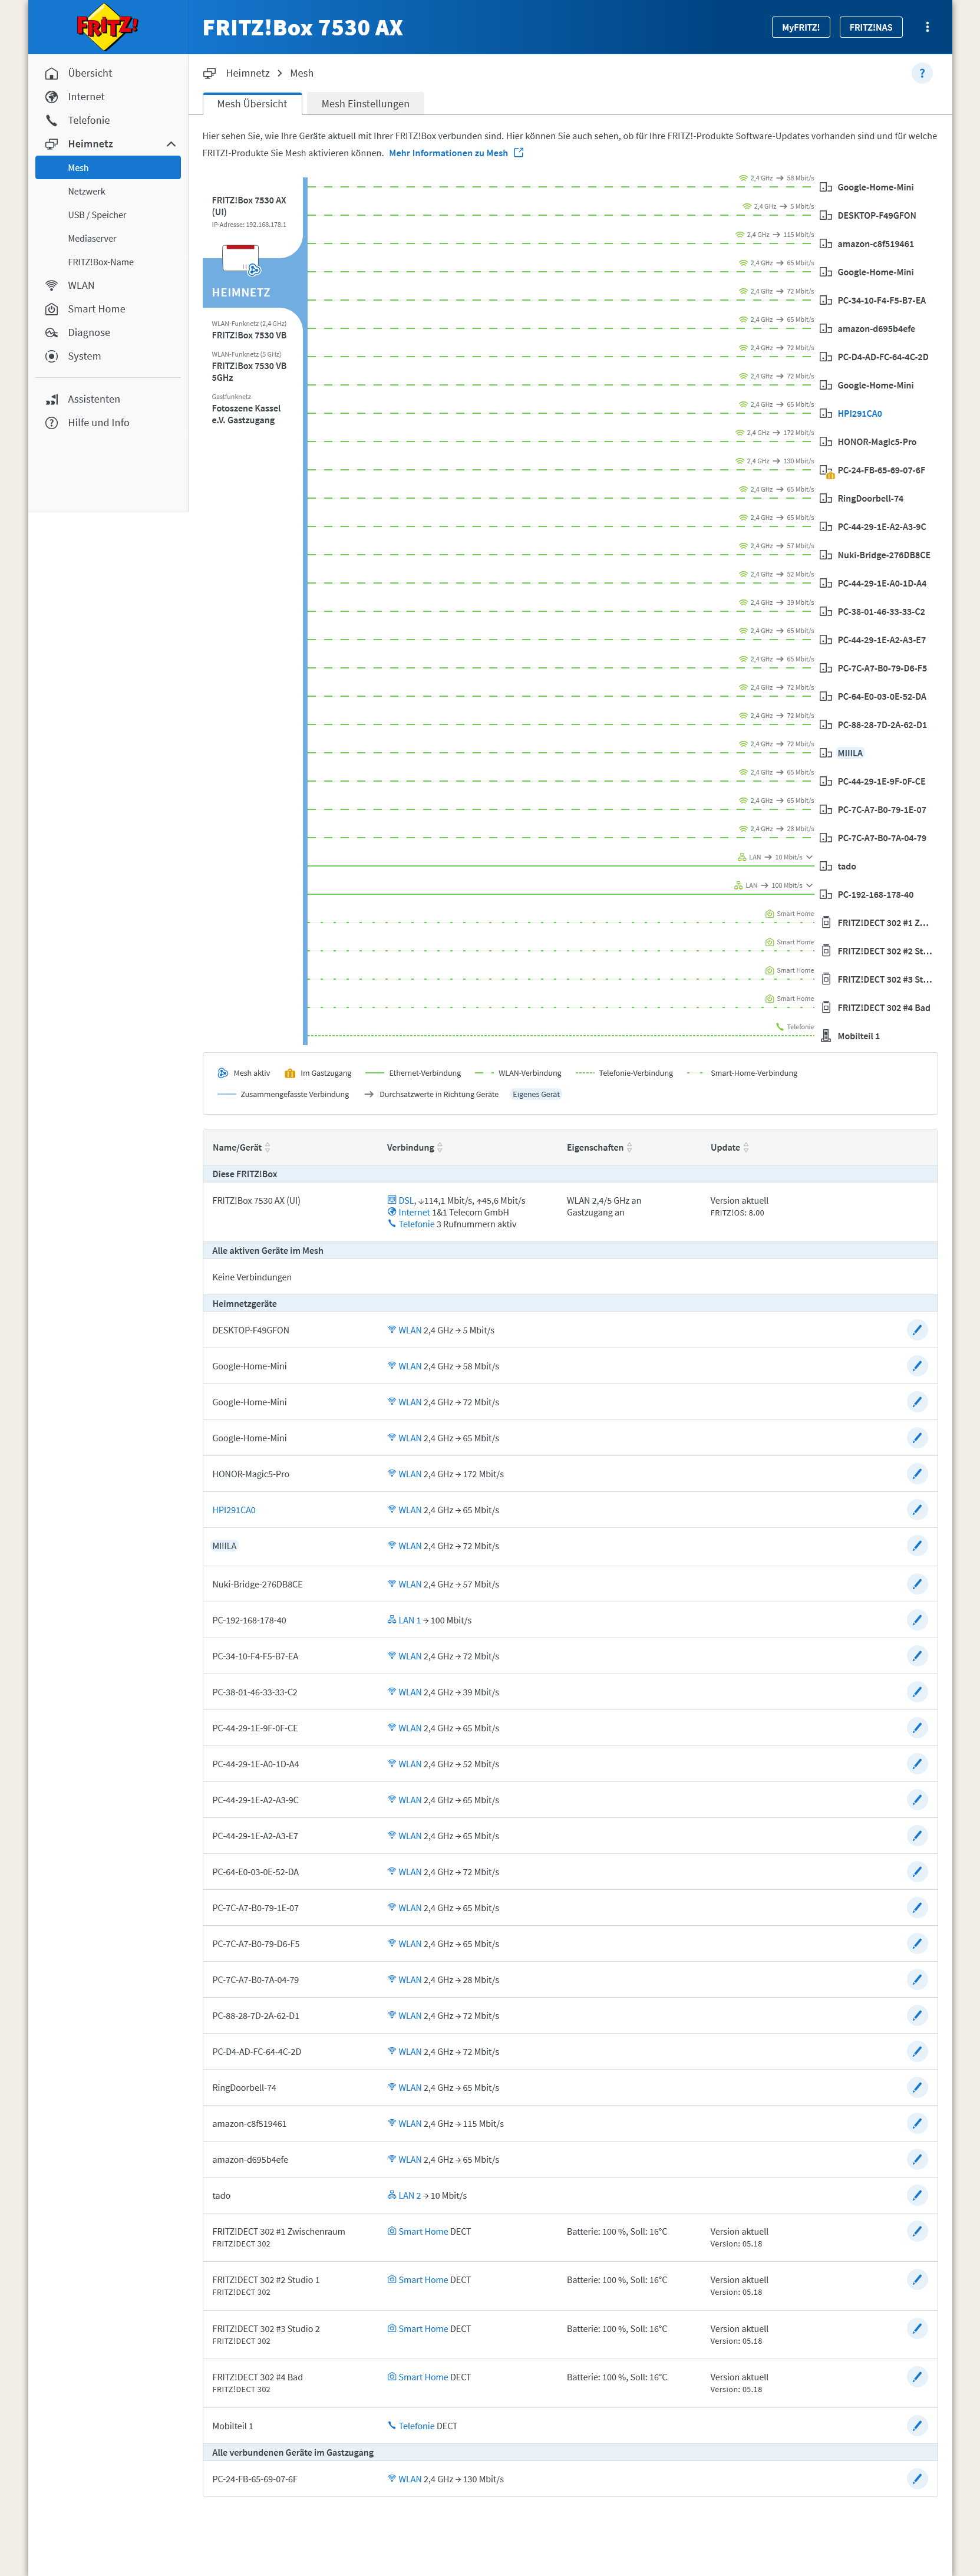Edit FRITZ!DECT 302 #3 Studio 2 entry
The height and width of the screenshot is (2576, 980).
click(917, 2329)
